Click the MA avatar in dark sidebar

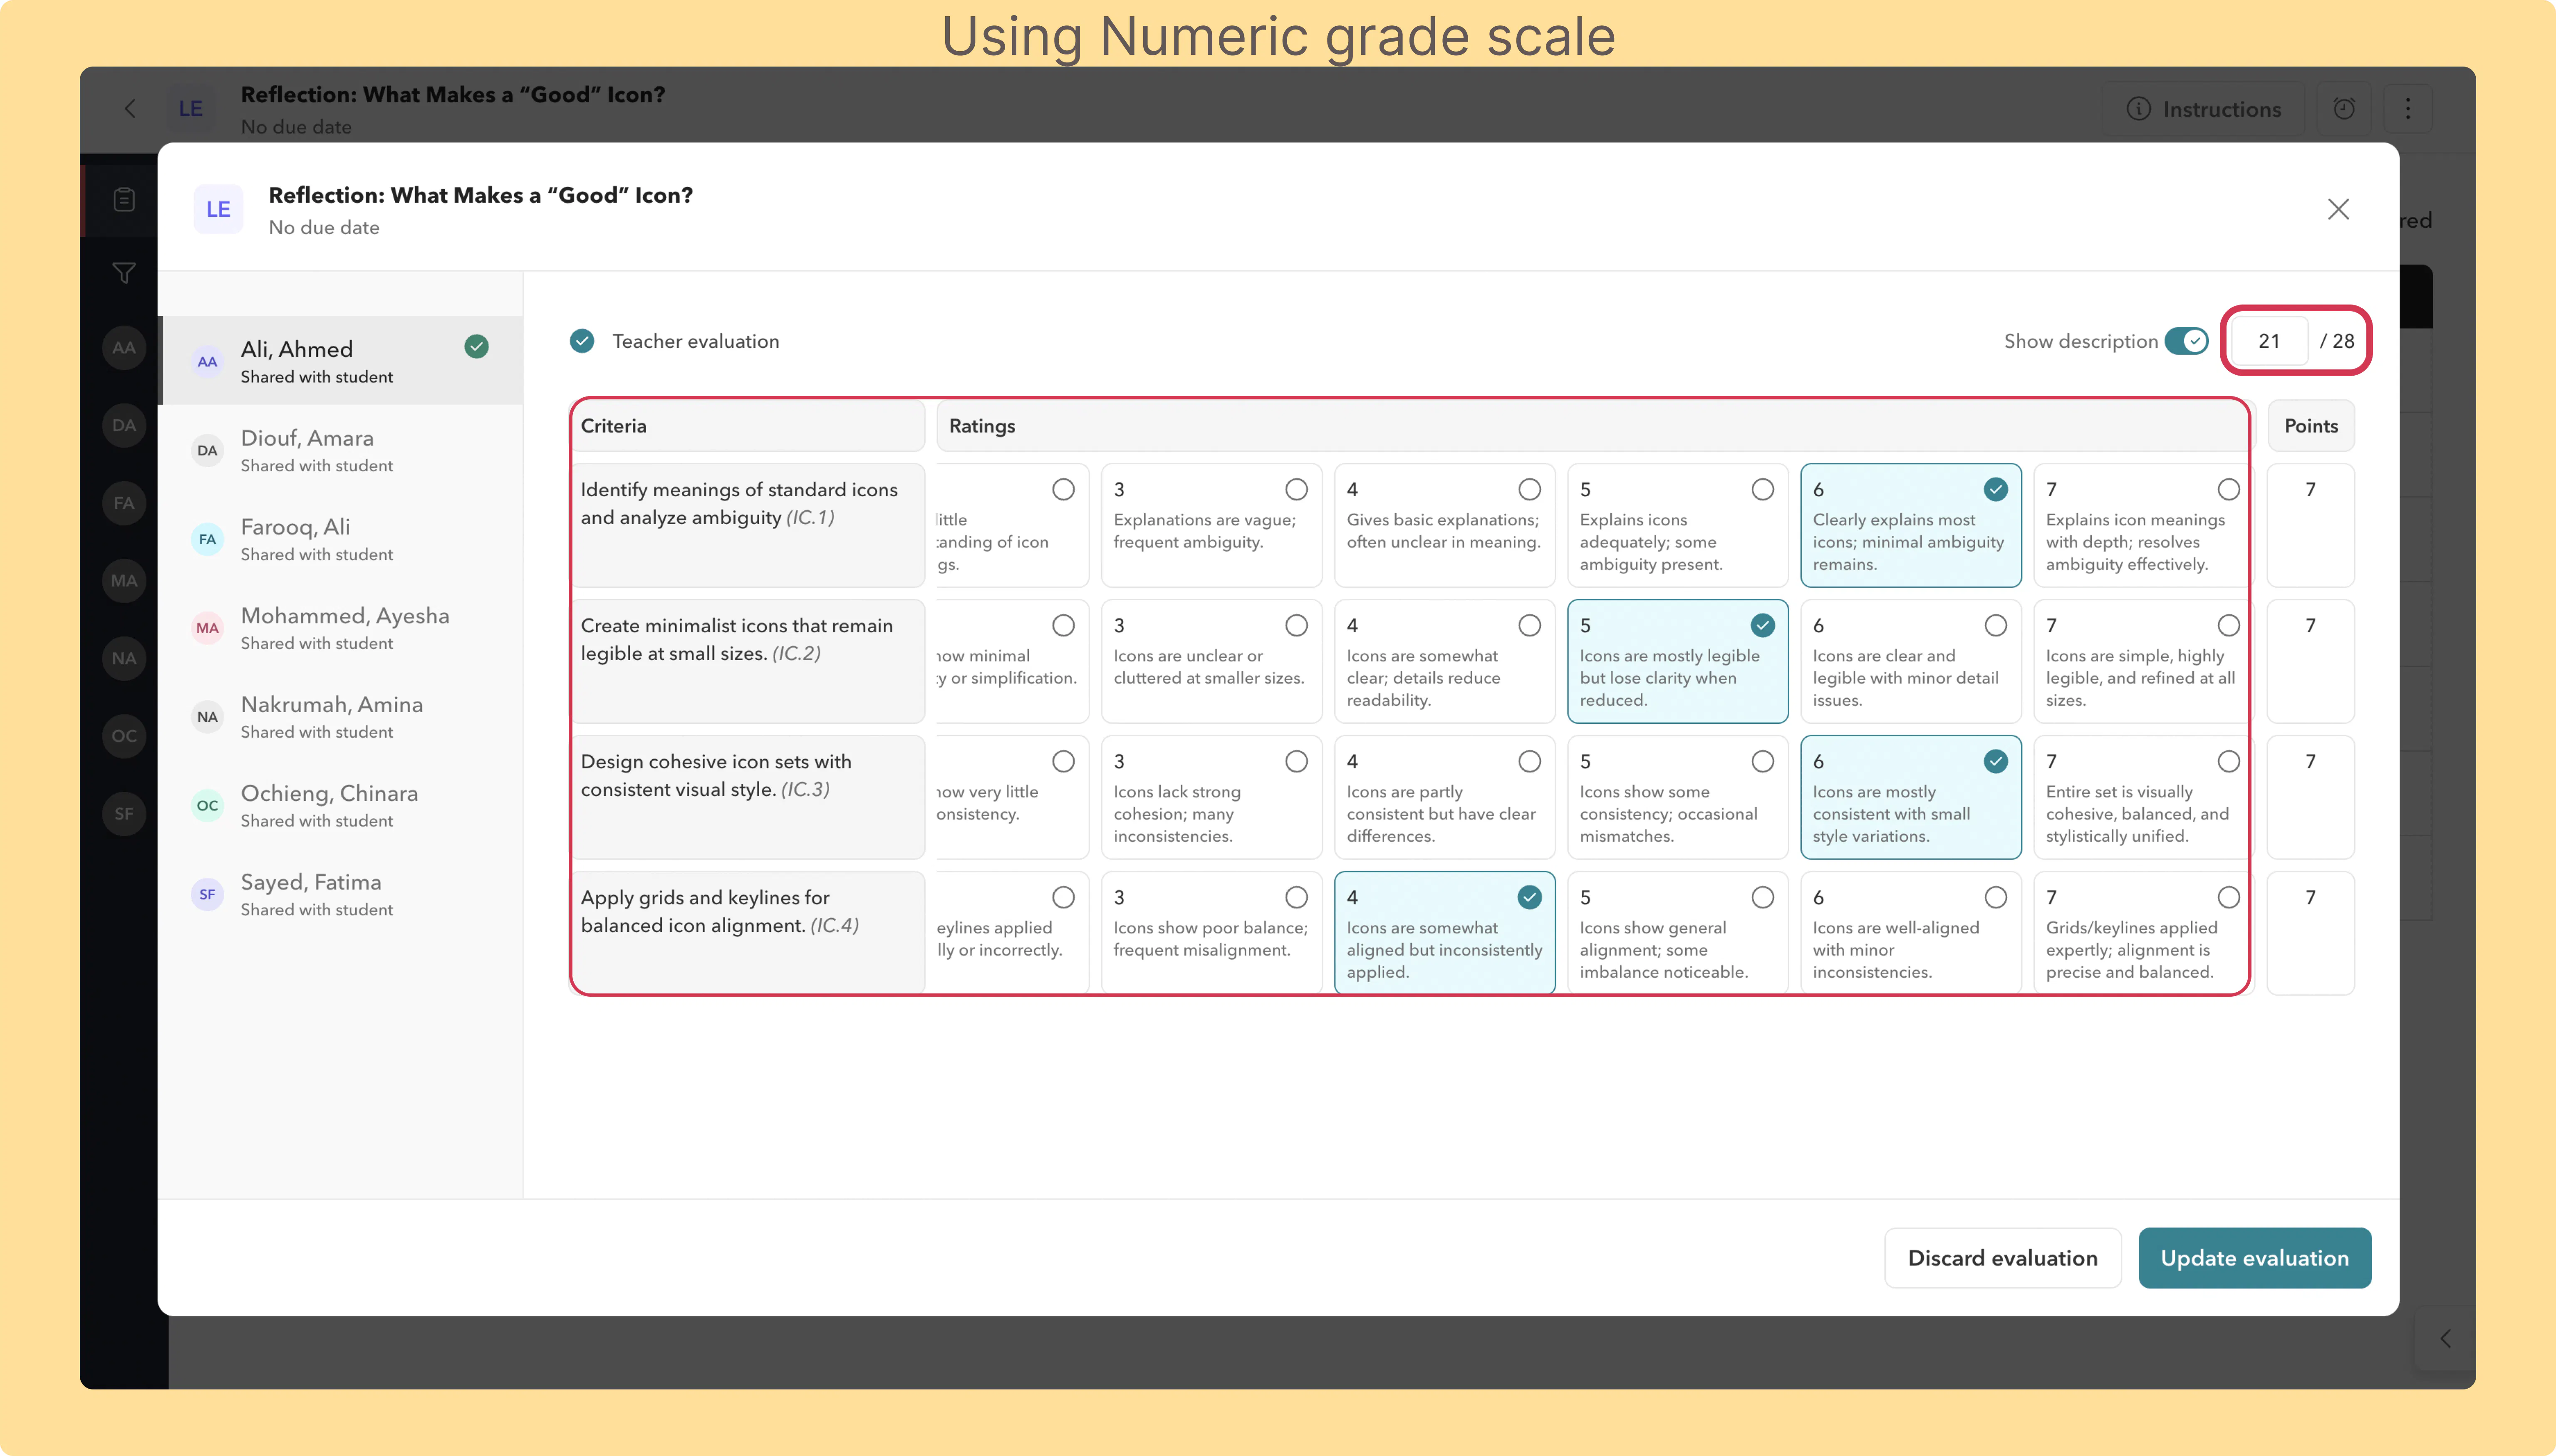(124, 581)
